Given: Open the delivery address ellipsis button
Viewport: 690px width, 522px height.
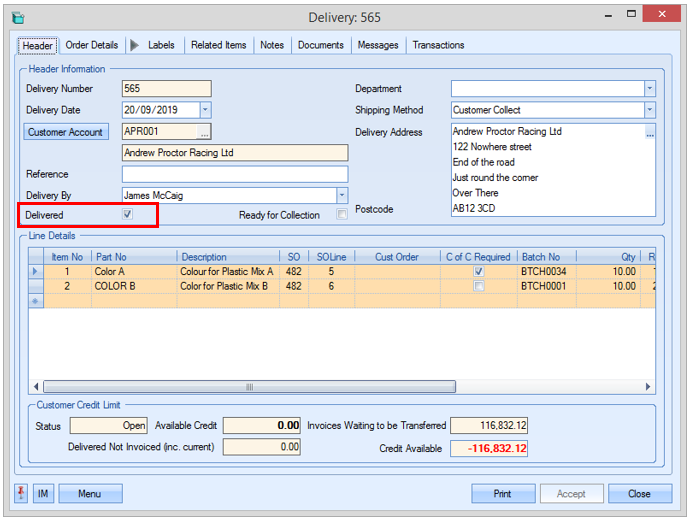Looking at the screenshot, I should [x=649, y=132].
